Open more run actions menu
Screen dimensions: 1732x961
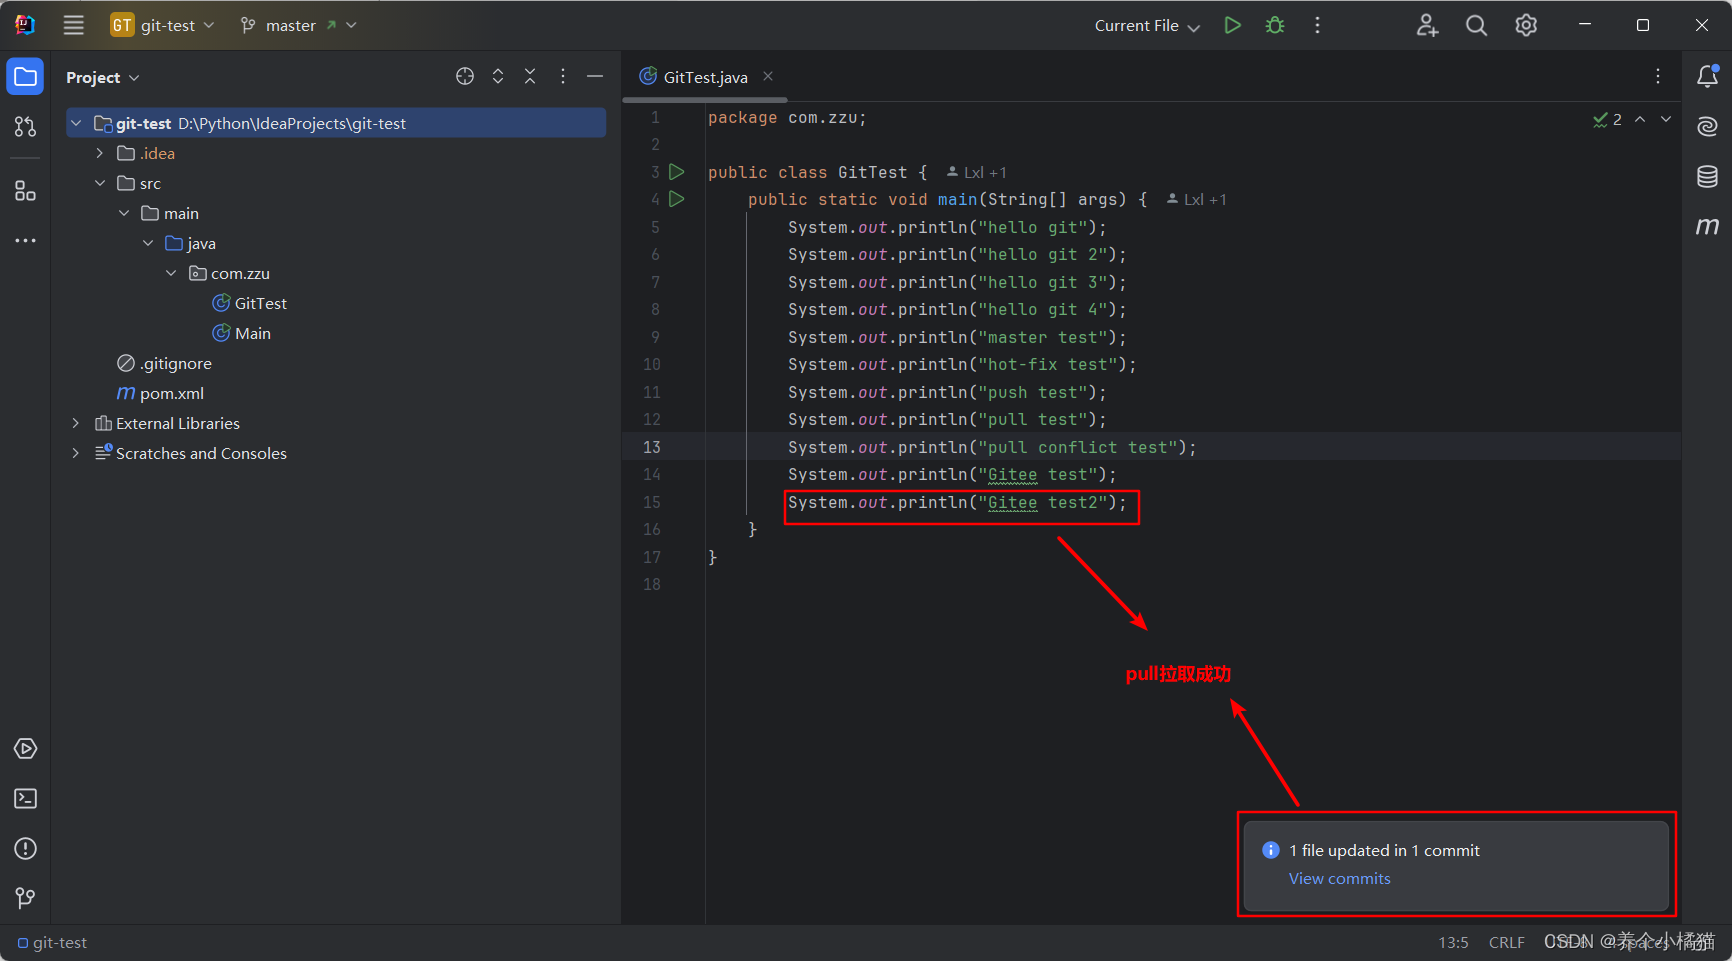[1317, 25]
